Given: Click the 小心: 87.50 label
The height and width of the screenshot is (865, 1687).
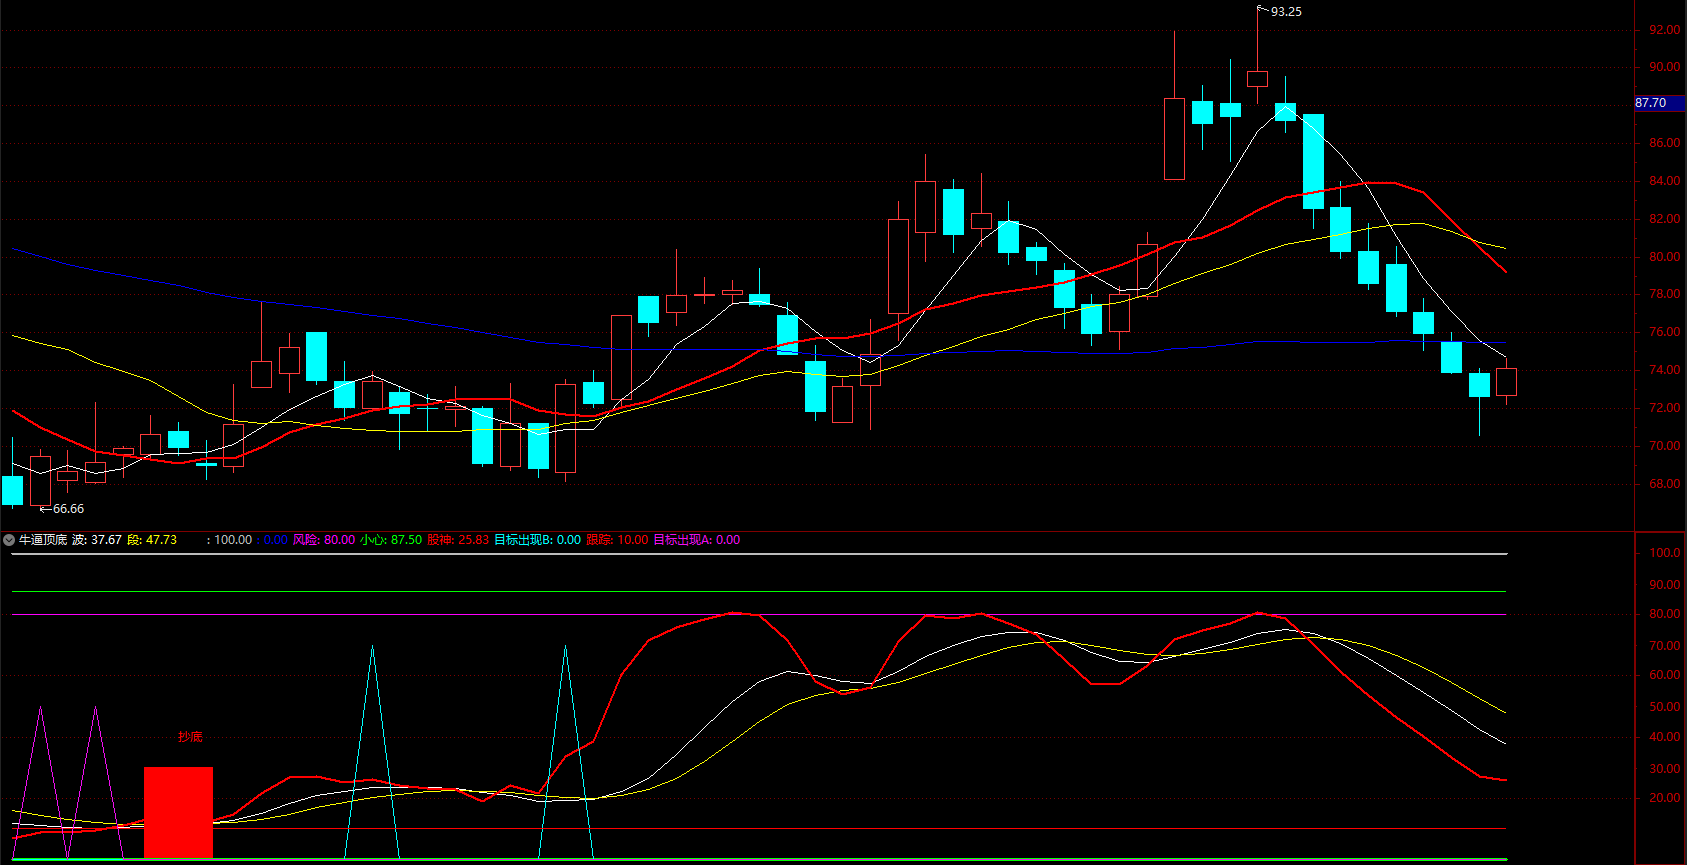Looking at the screenshot, I should pos(391,540).
